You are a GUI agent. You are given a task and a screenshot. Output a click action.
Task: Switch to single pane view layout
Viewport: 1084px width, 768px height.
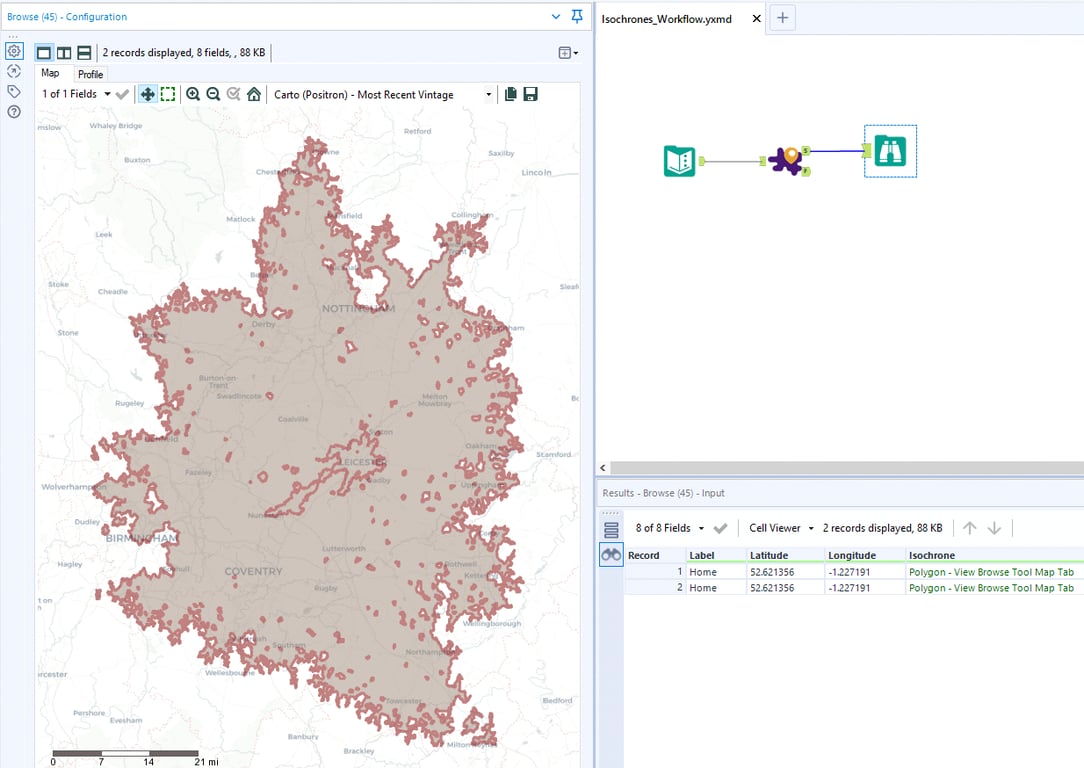[44, 53]
